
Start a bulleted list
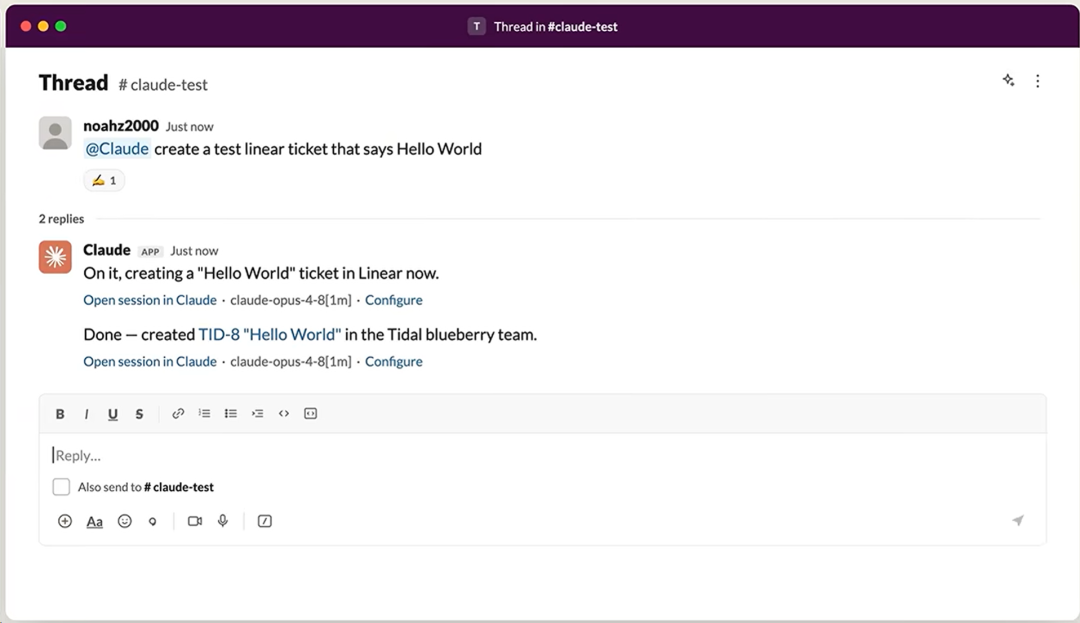[231, 413]
